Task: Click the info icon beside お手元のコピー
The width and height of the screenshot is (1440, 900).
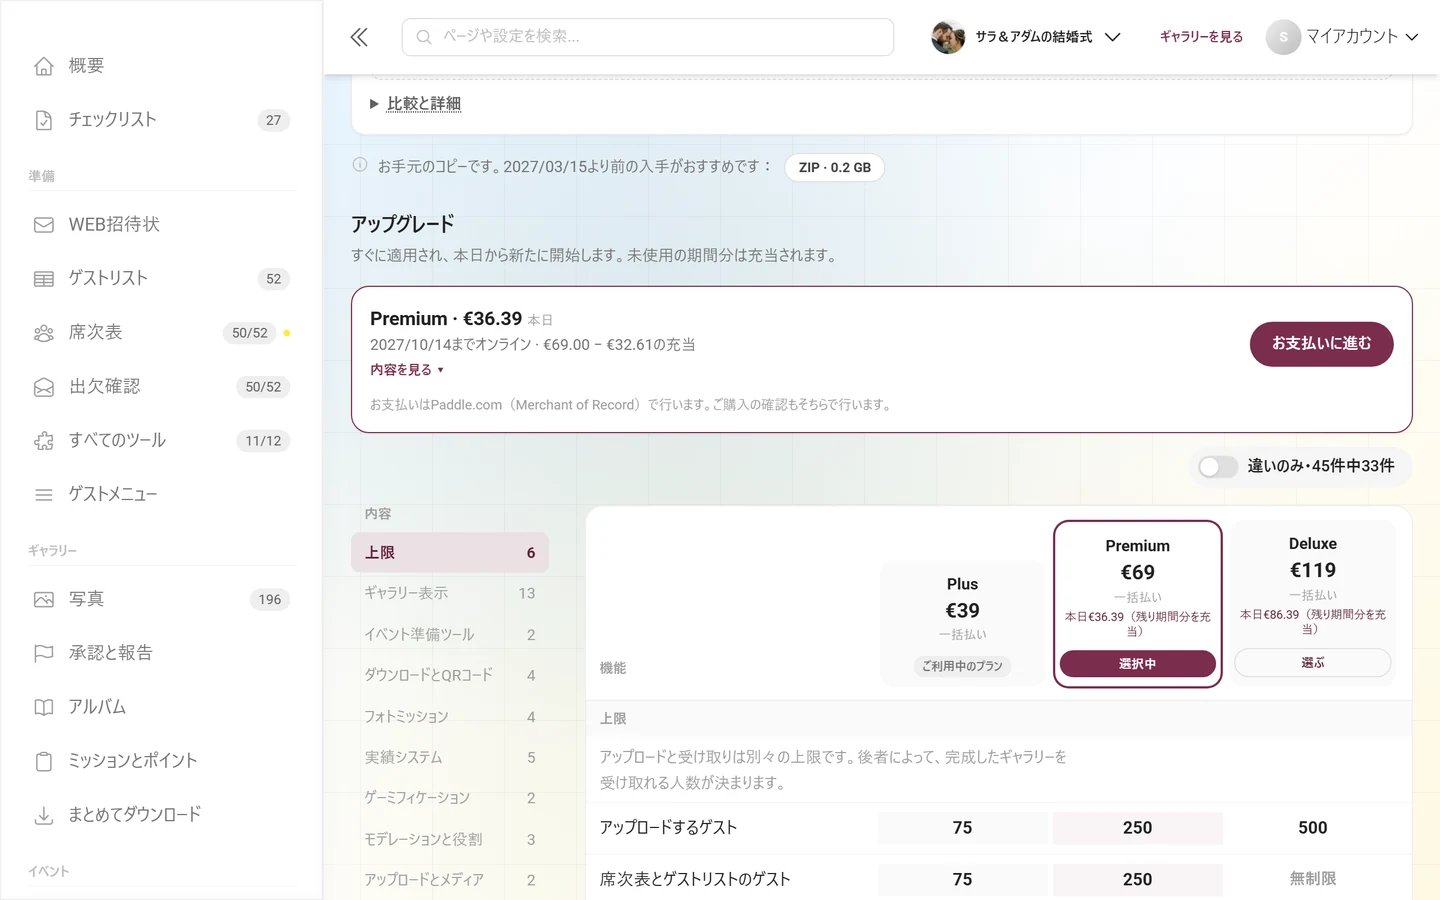Action: click(360, 165)
